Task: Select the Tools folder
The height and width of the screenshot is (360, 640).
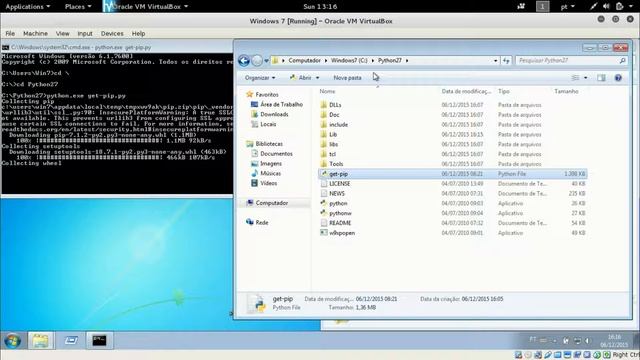Action: [x=336, y=164]
